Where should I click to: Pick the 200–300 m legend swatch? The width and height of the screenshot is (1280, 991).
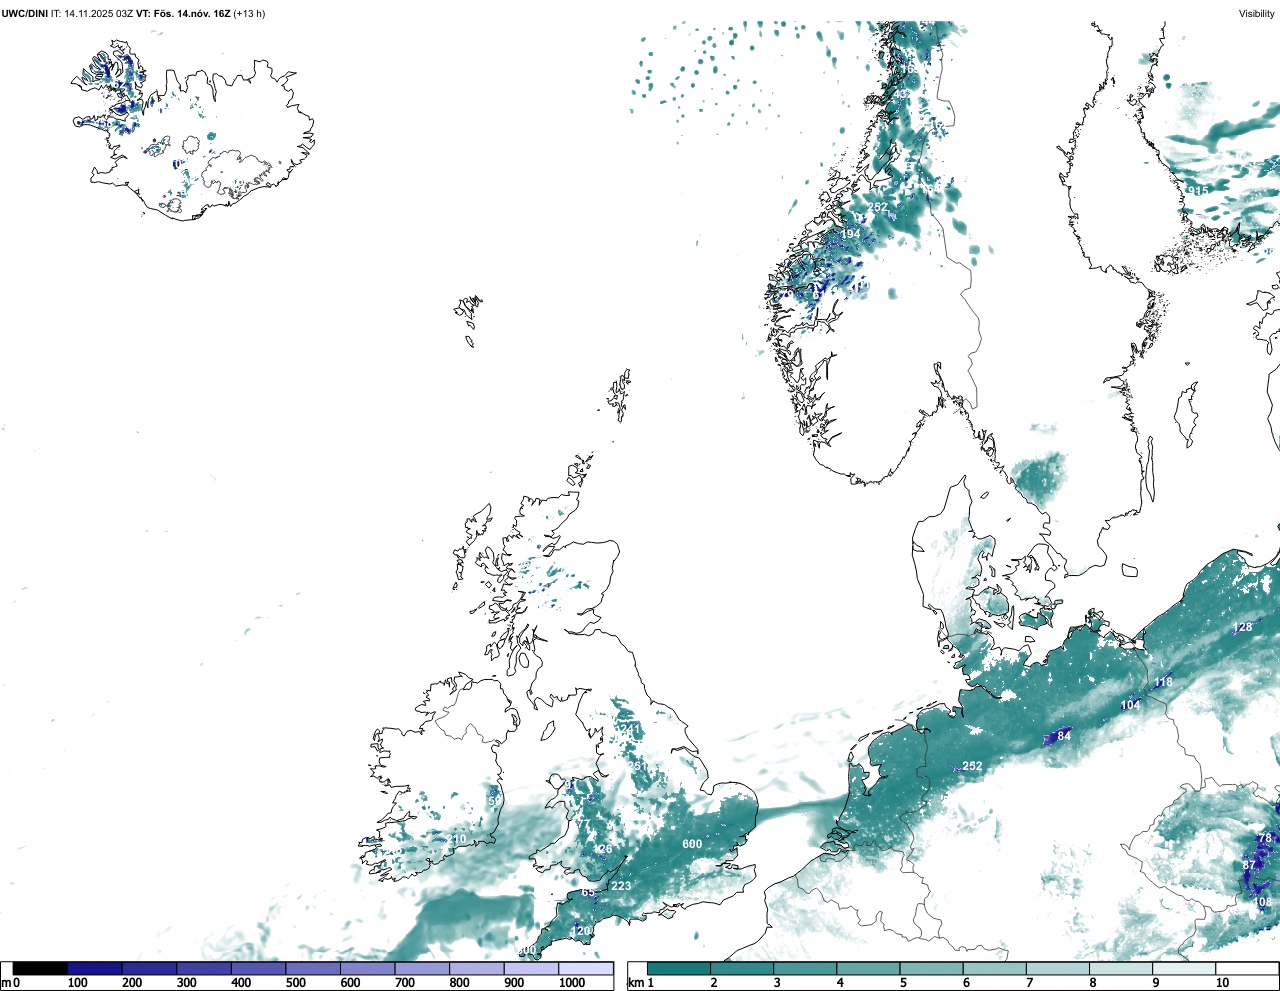pos(150,968)
